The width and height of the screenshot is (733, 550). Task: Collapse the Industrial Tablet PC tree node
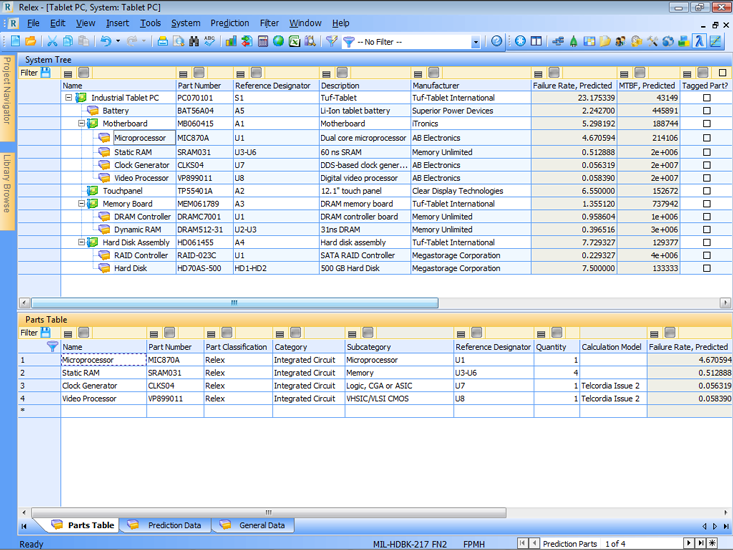point(68,98)
